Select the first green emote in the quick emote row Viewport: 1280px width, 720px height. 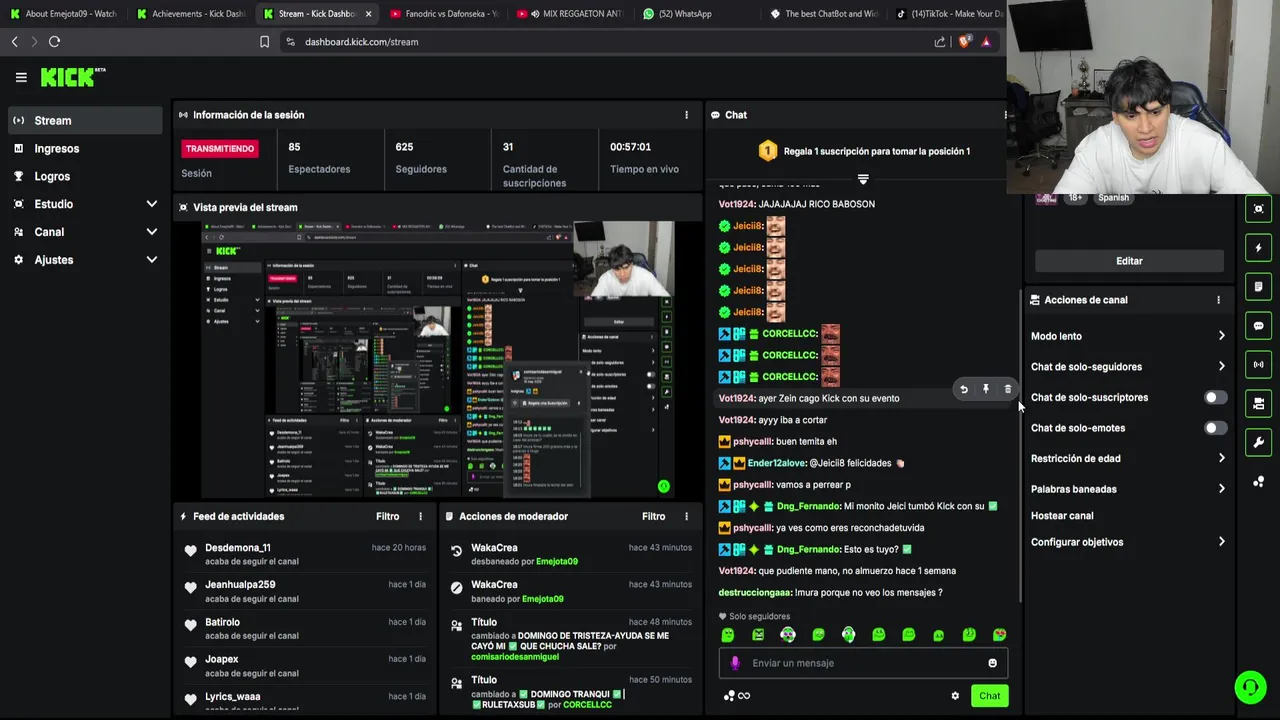pos(728,635)
